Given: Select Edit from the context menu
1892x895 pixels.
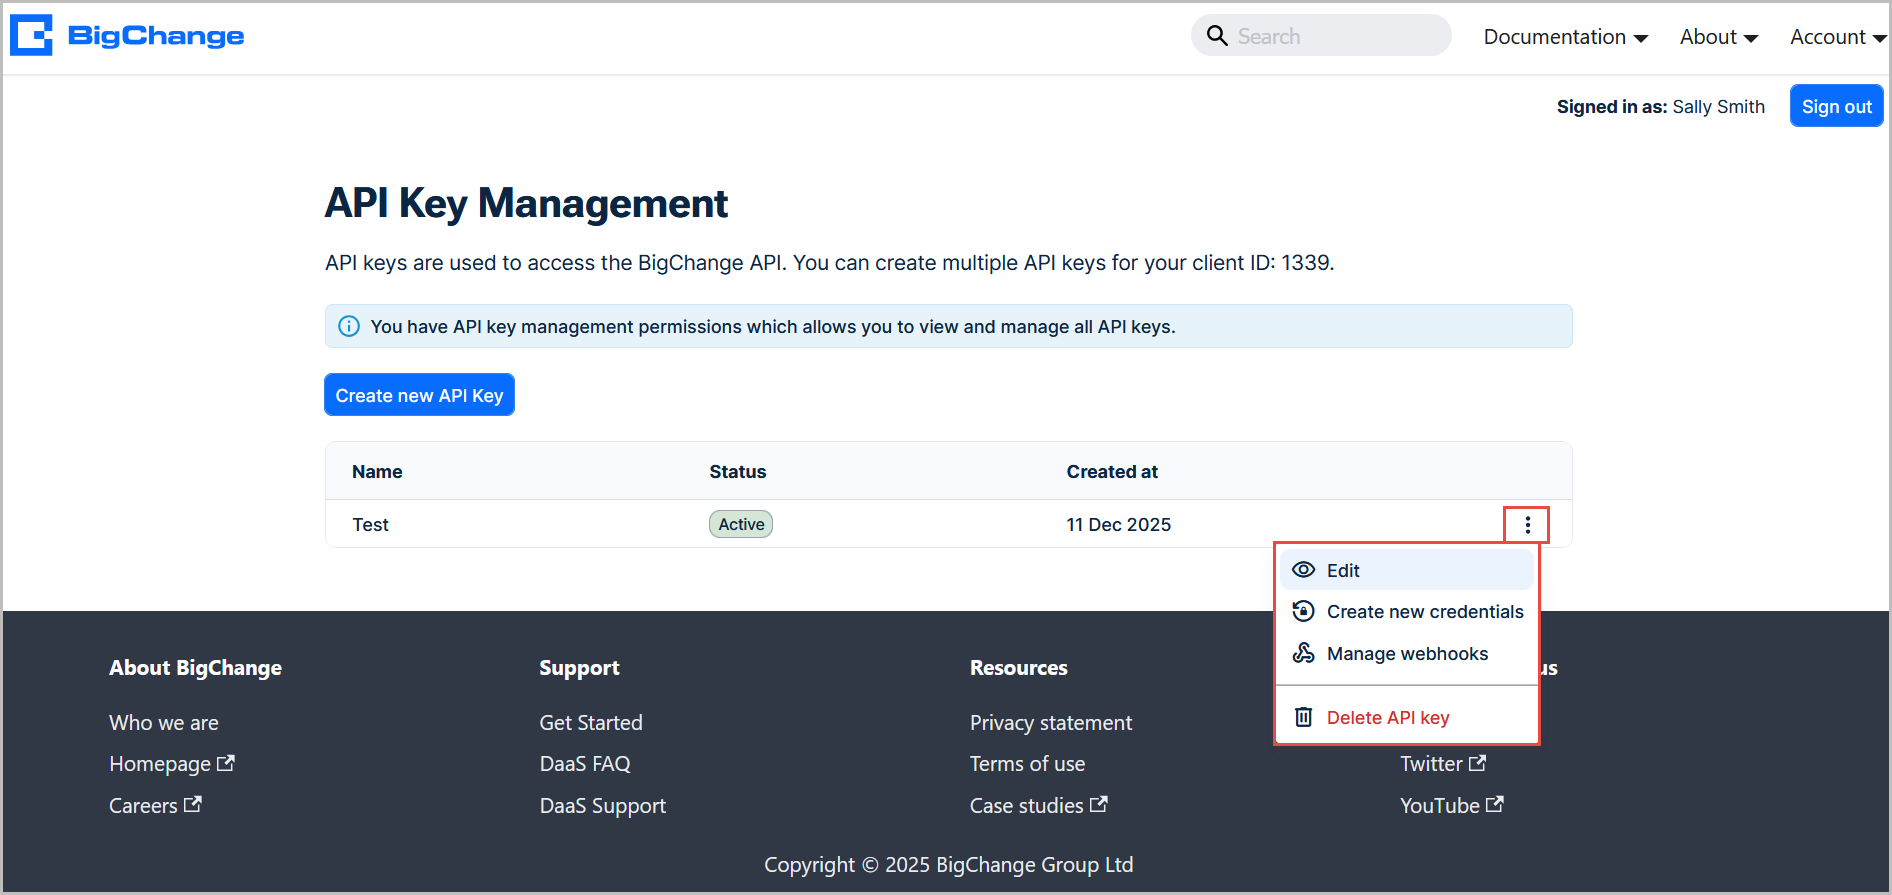Looking at the screenshot, I should tap(1407, 570).
